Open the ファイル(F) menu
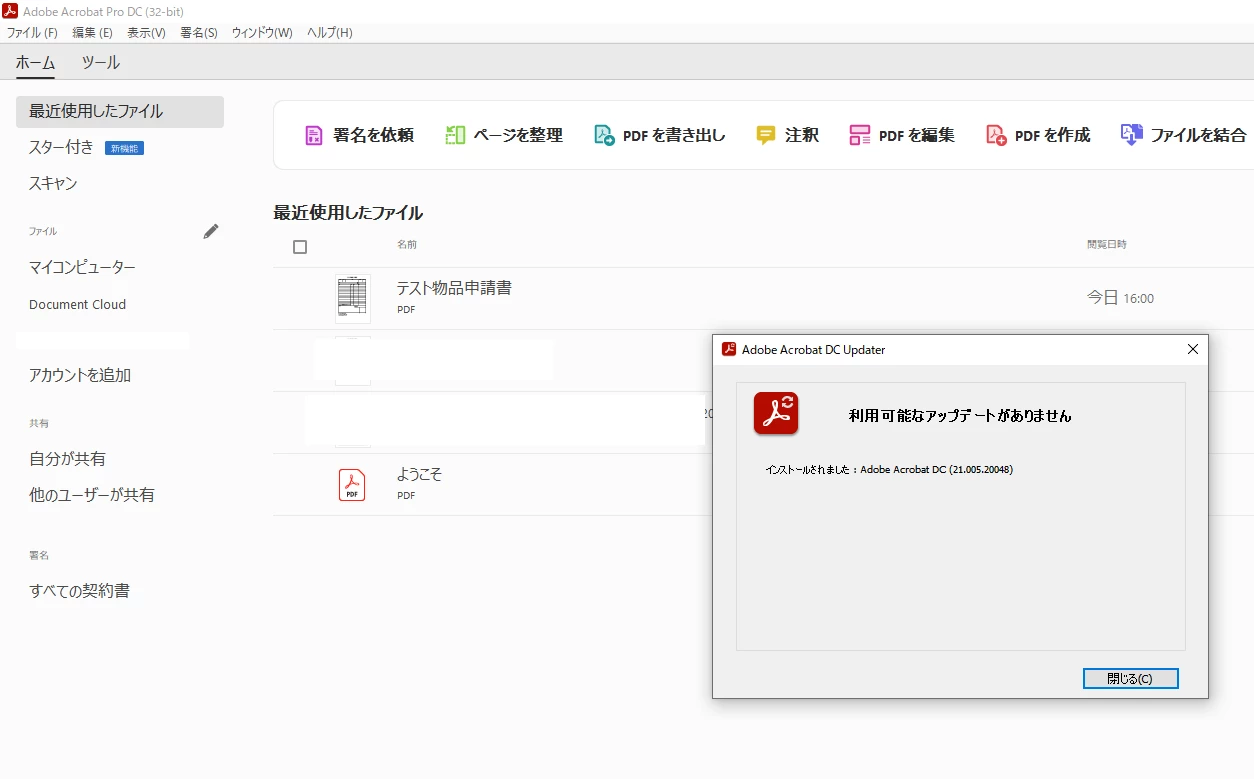Viewport: 1254px width, 779px height. [x=32, y=33]
